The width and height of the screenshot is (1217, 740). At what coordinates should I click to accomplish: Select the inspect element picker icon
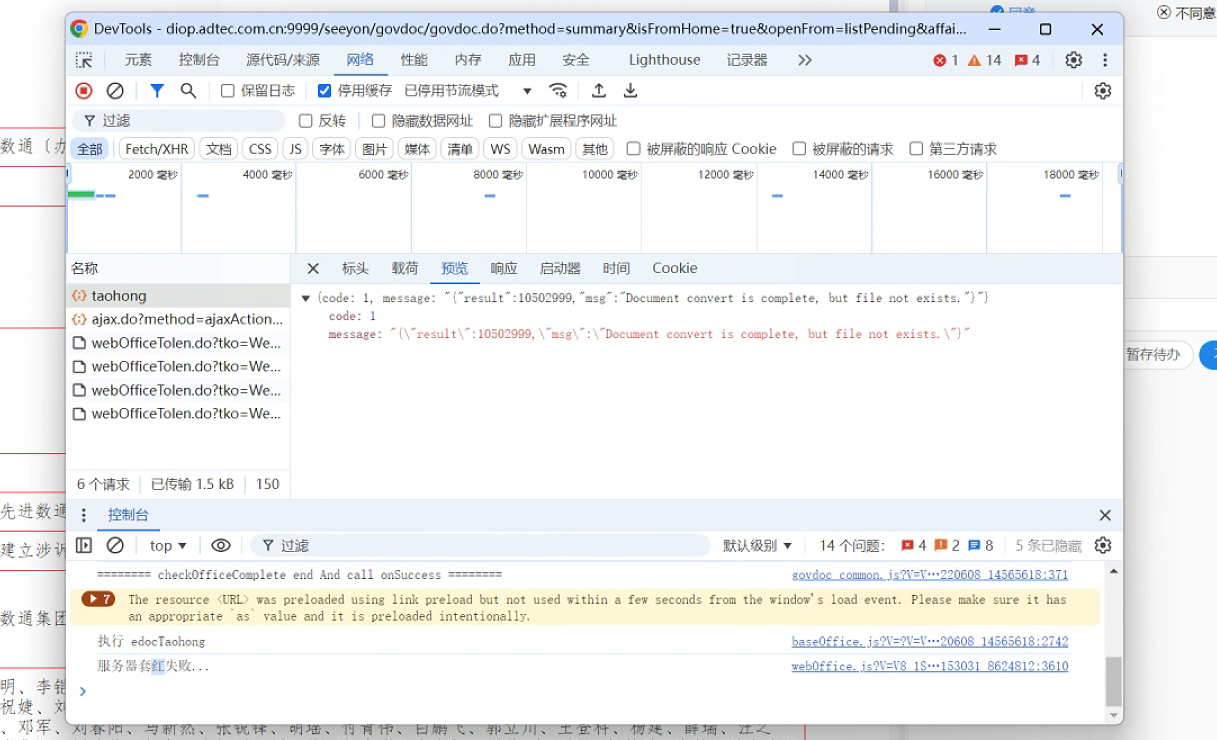(84, 60)
